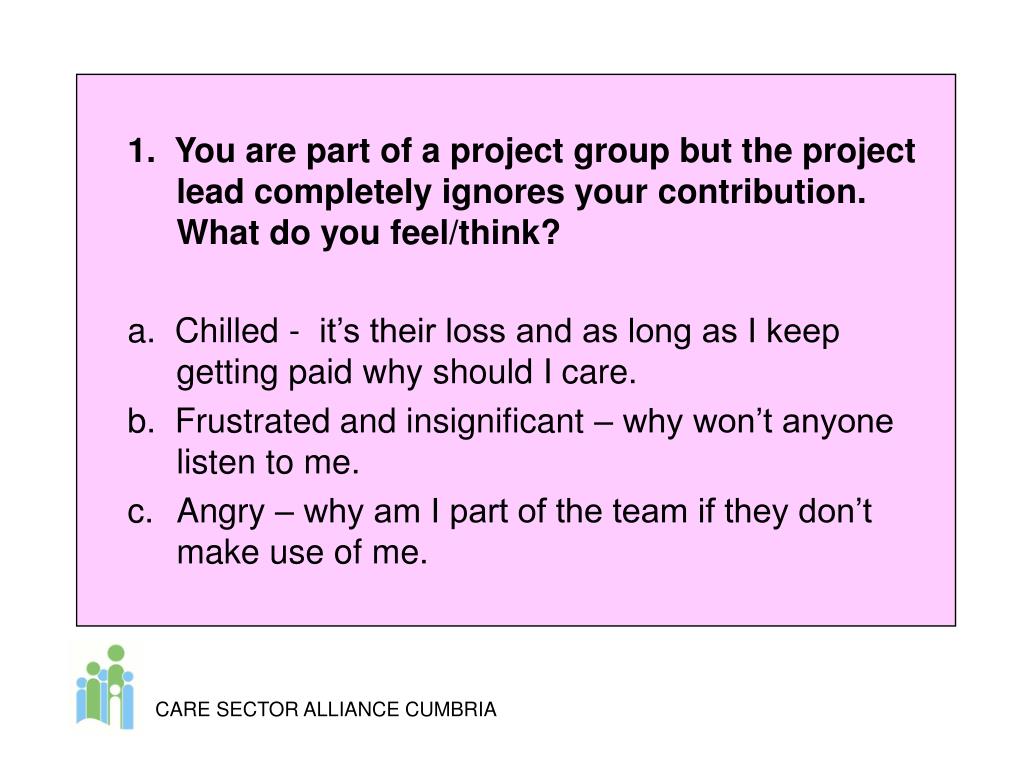Click the 'CARE SECTOR ALLIANCE CUMBRIA' footer text
Image resolution: width=1024 pixels, height=768 pixels.
(x=325, y=709)
